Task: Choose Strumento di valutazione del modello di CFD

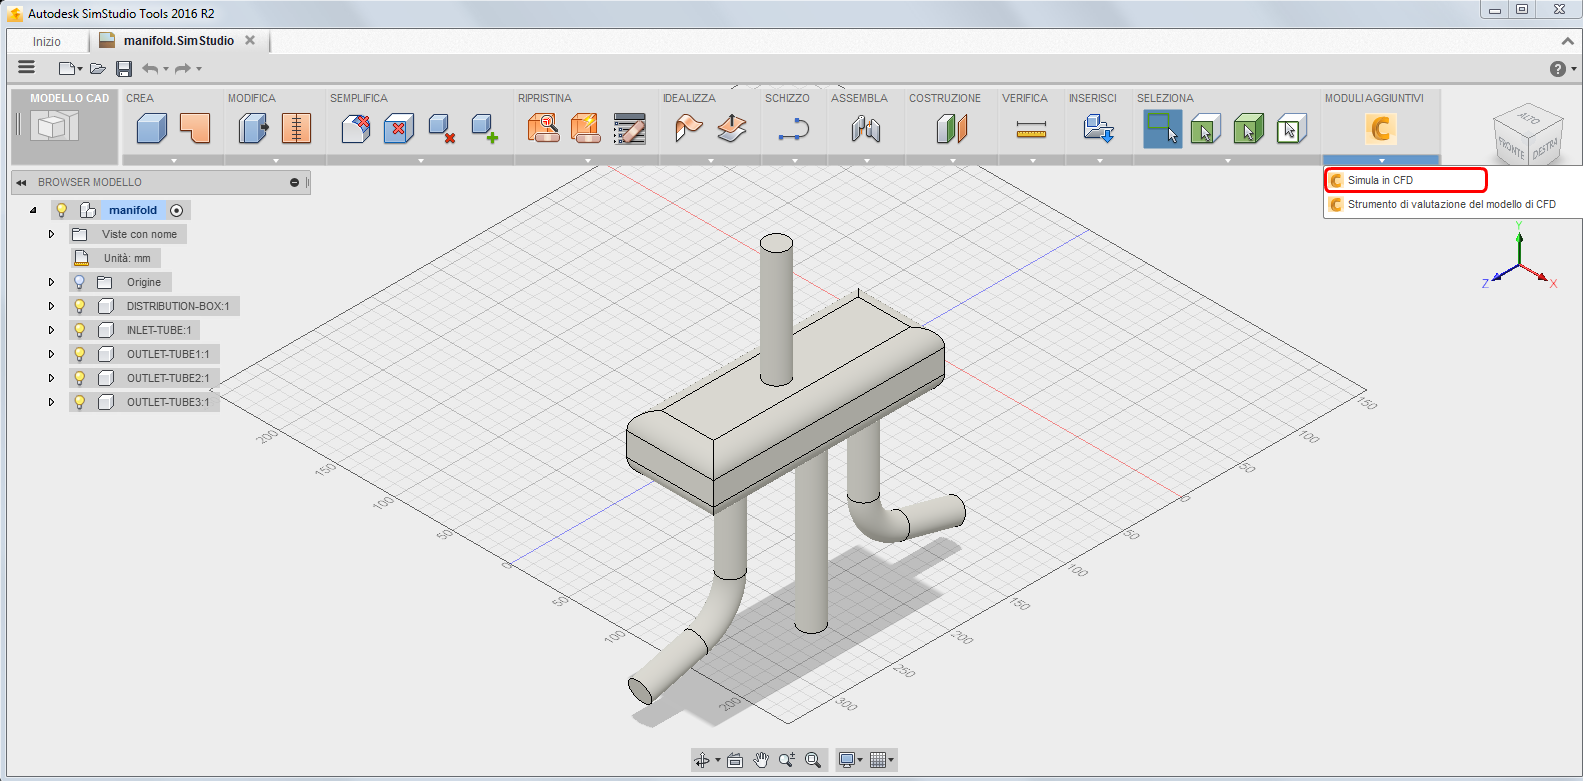Action: click(1452, 204)
